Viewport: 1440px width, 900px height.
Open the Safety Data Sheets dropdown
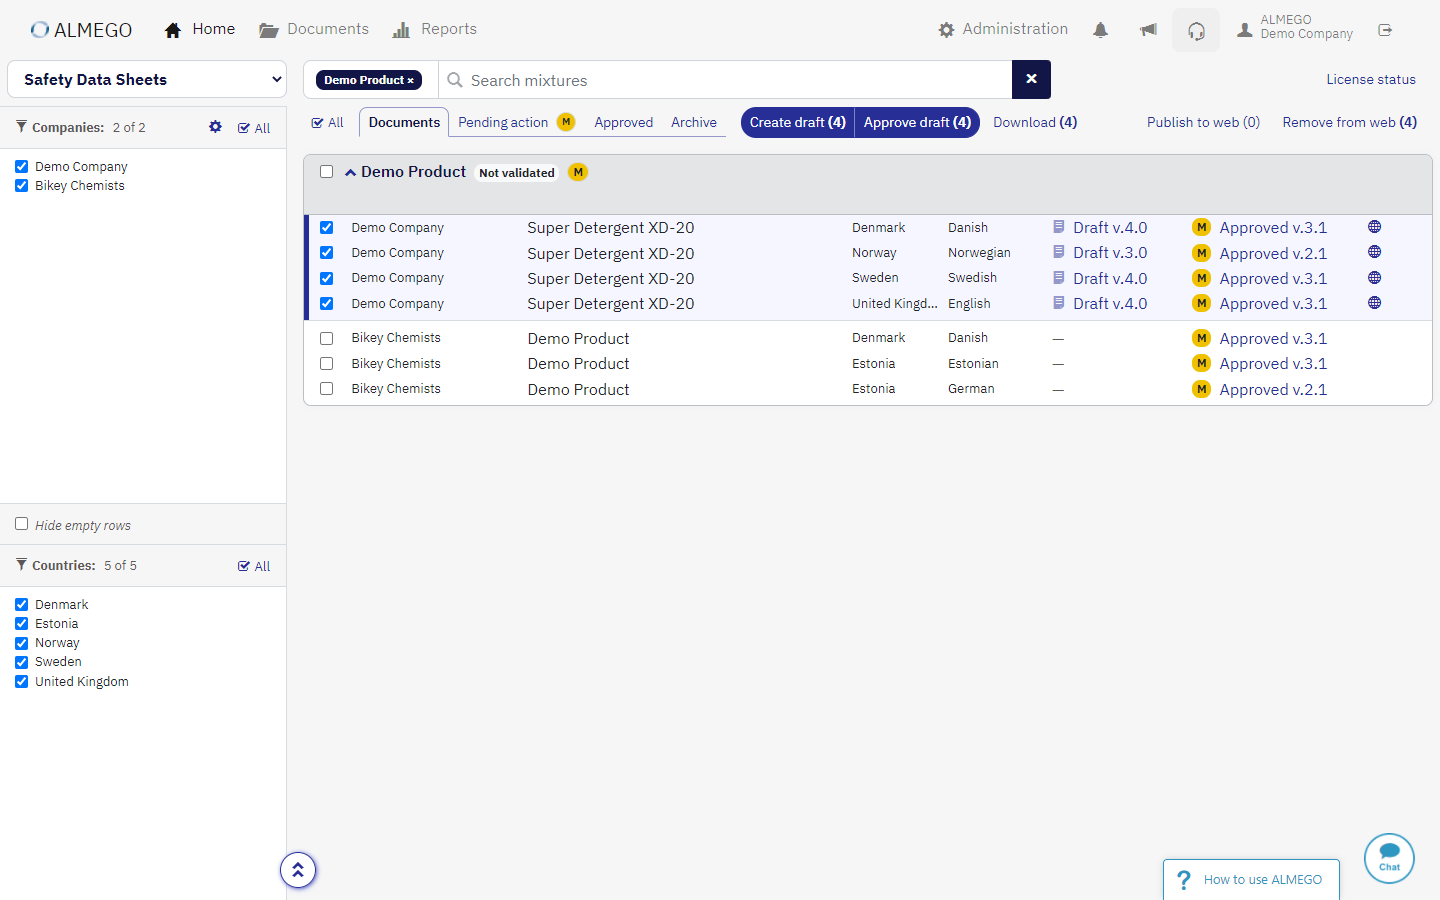point(147,80)
